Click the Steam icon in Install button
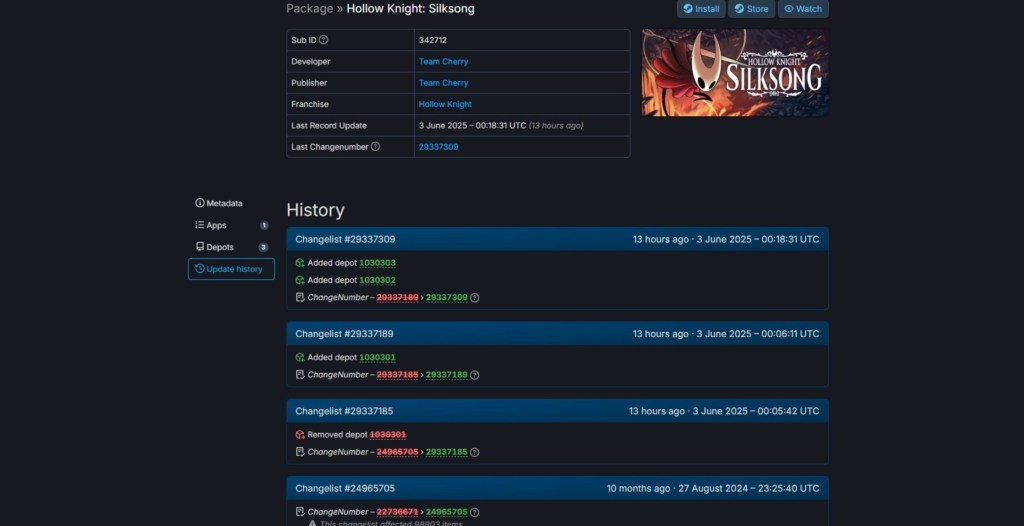The height and width of the screenshot is (526, 1024). 688,8
